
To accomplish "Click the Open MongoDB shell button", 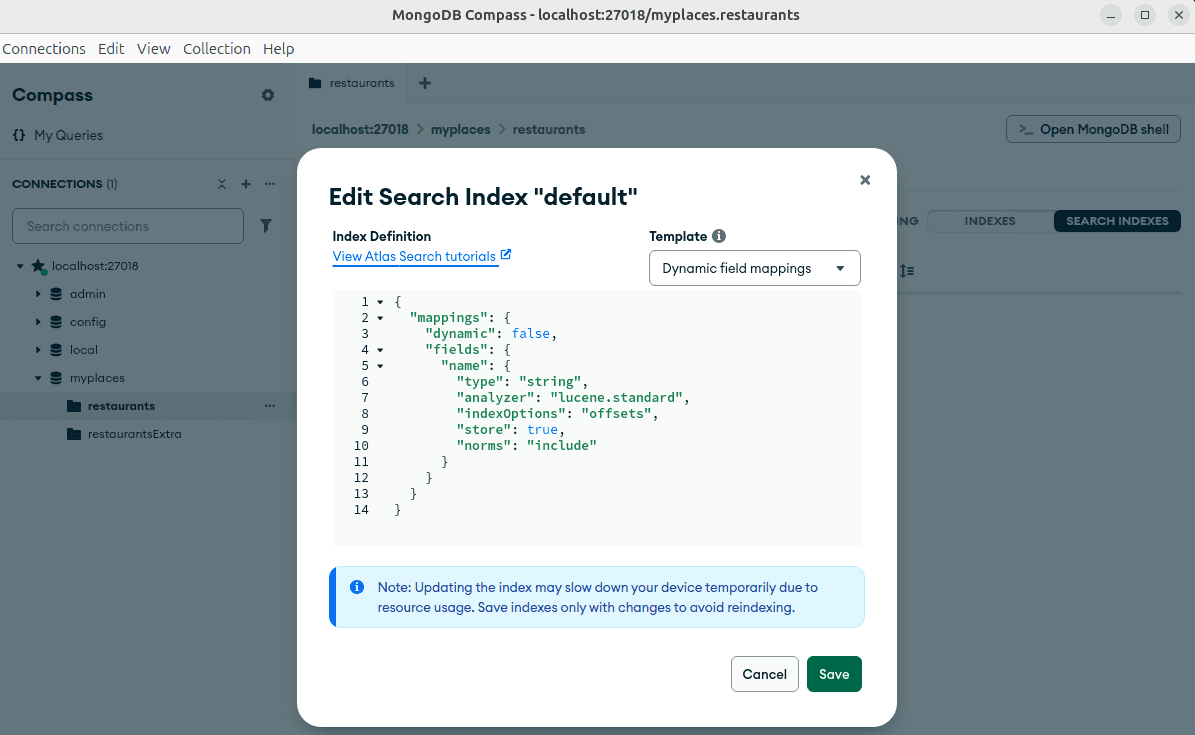I will (1093, 129).
